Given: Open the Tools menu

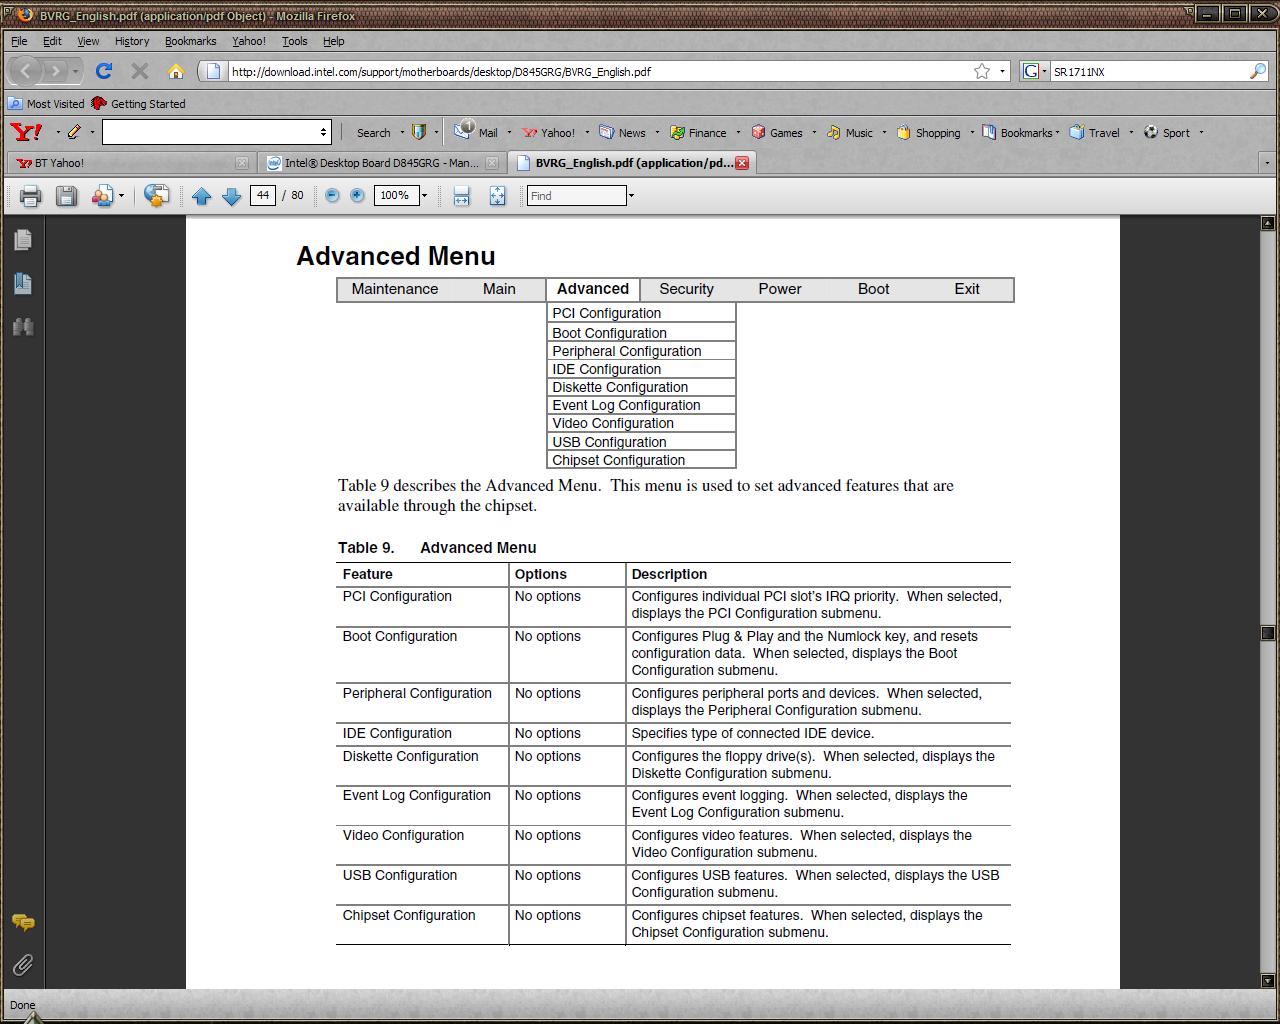Looking at the screenshot, I should pyautogui.click(x=294, y=41).
